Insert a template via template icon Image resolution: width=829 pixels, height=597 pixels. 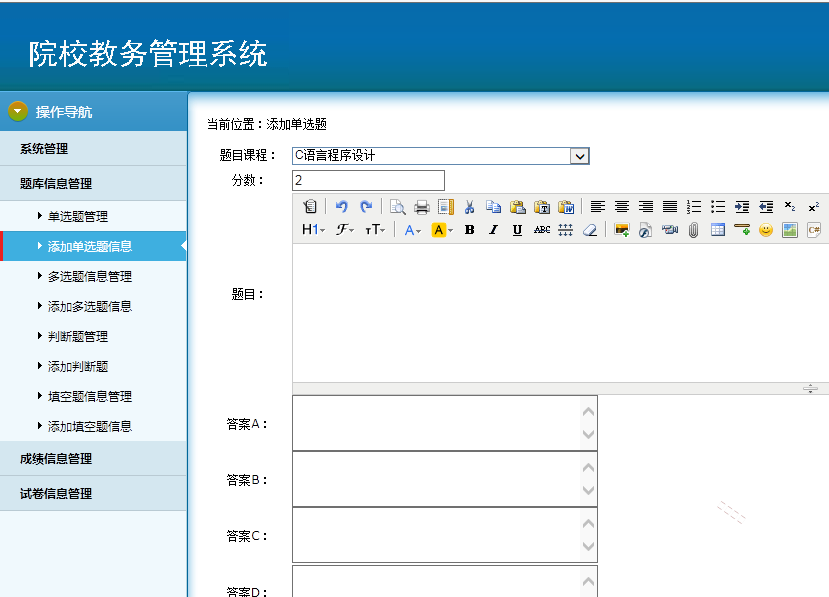pyautogui.click(x=446, y=207)
